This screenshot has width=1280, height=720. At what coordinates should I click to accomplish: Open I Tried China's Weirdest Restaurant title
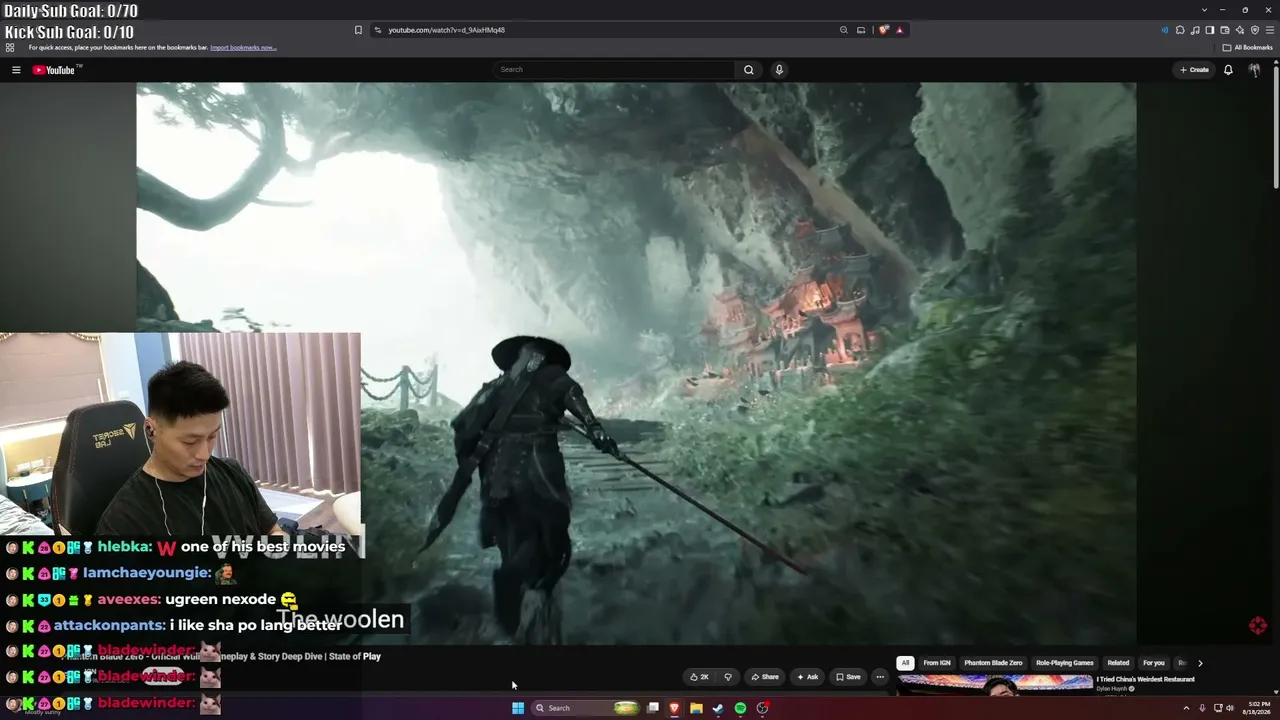1146,680
